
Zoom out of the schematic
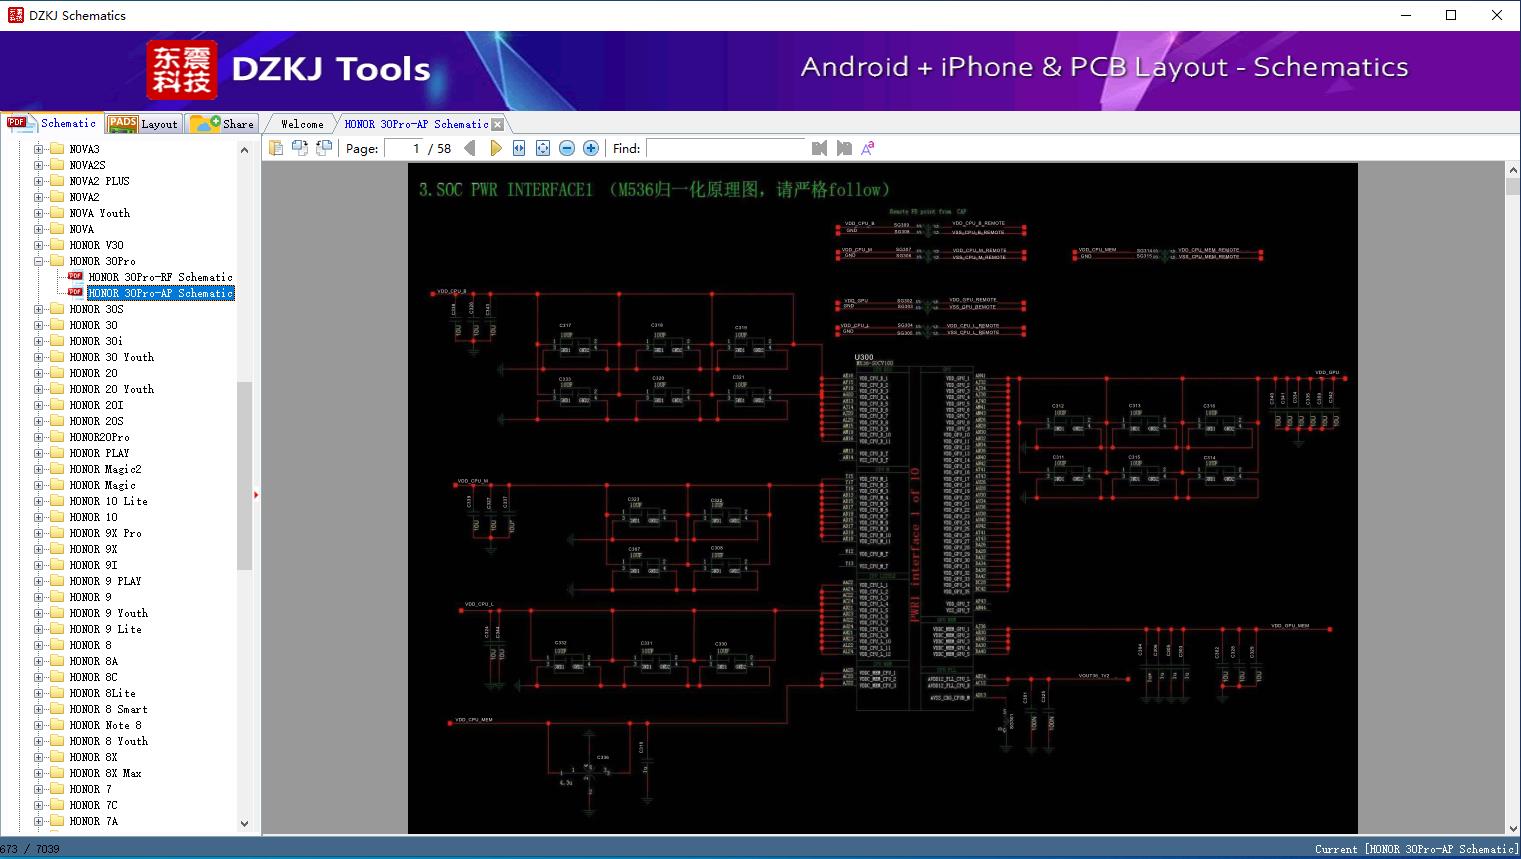tap(567, 148)
